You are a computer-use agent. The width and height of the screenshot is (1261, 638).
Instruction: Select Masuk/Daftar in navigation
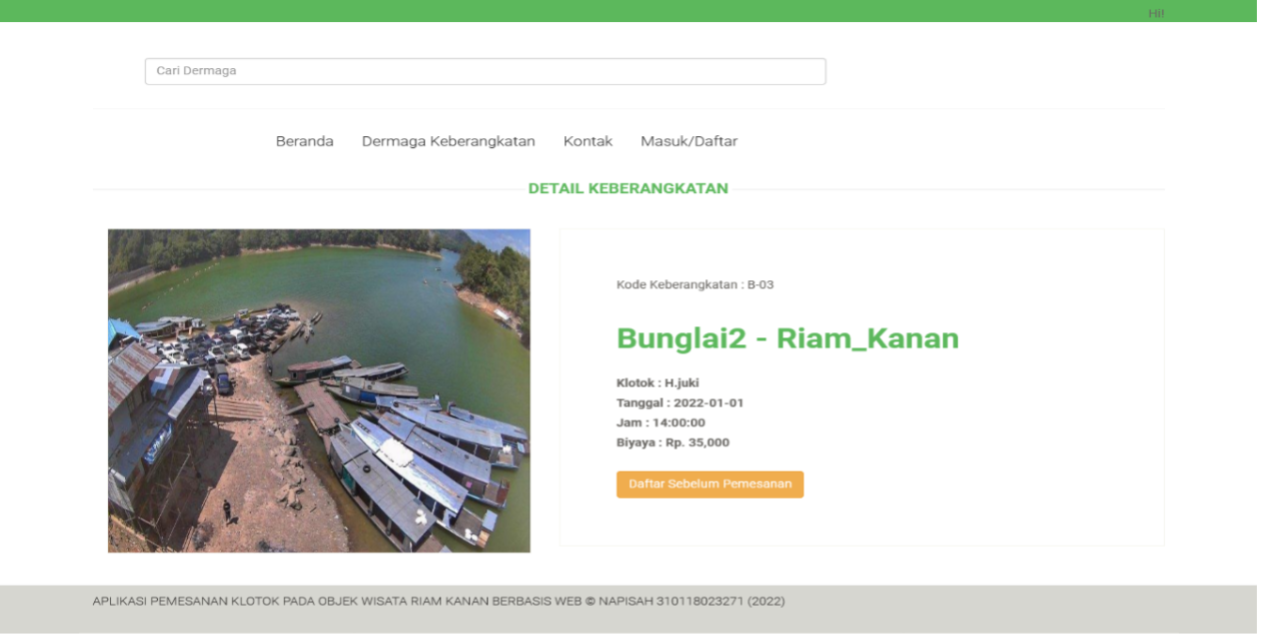coord(689,142)
